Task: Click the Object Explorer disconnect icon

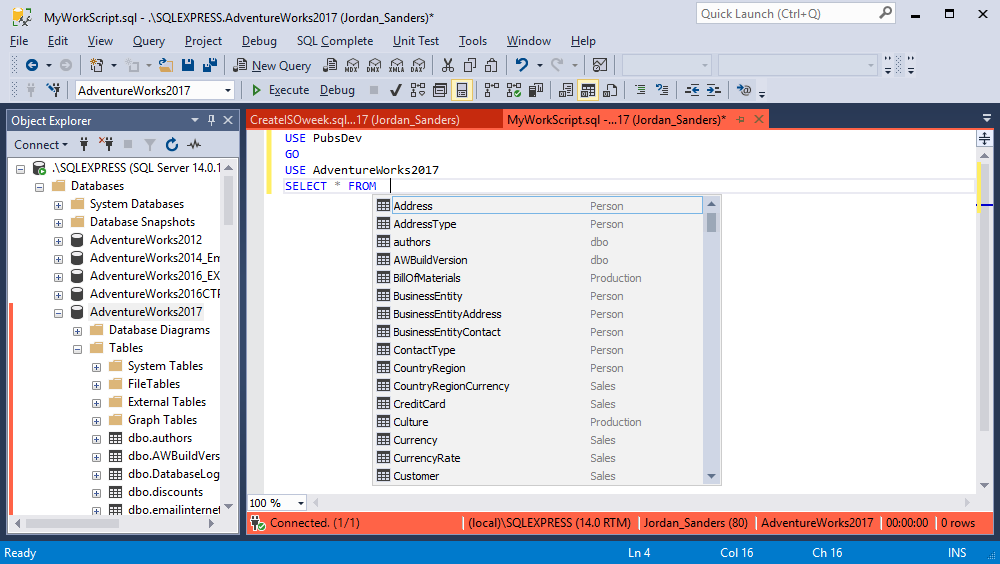Action: 106,144
